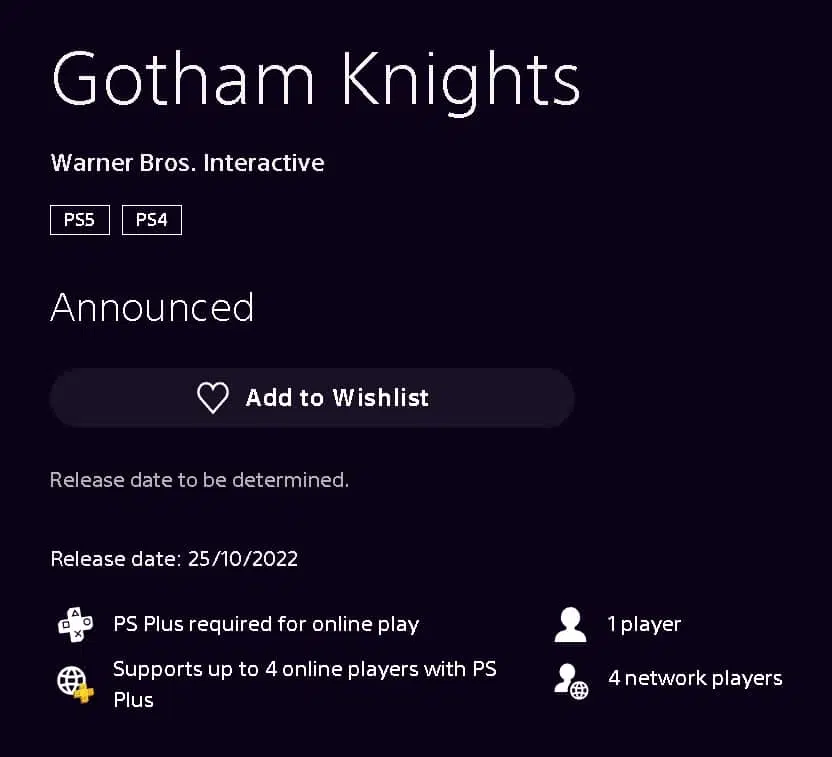The width and height of the screenshot is (832, 757).
Task: Click 'PS Plus required for online play' text
Action: (x=266, y=624)
